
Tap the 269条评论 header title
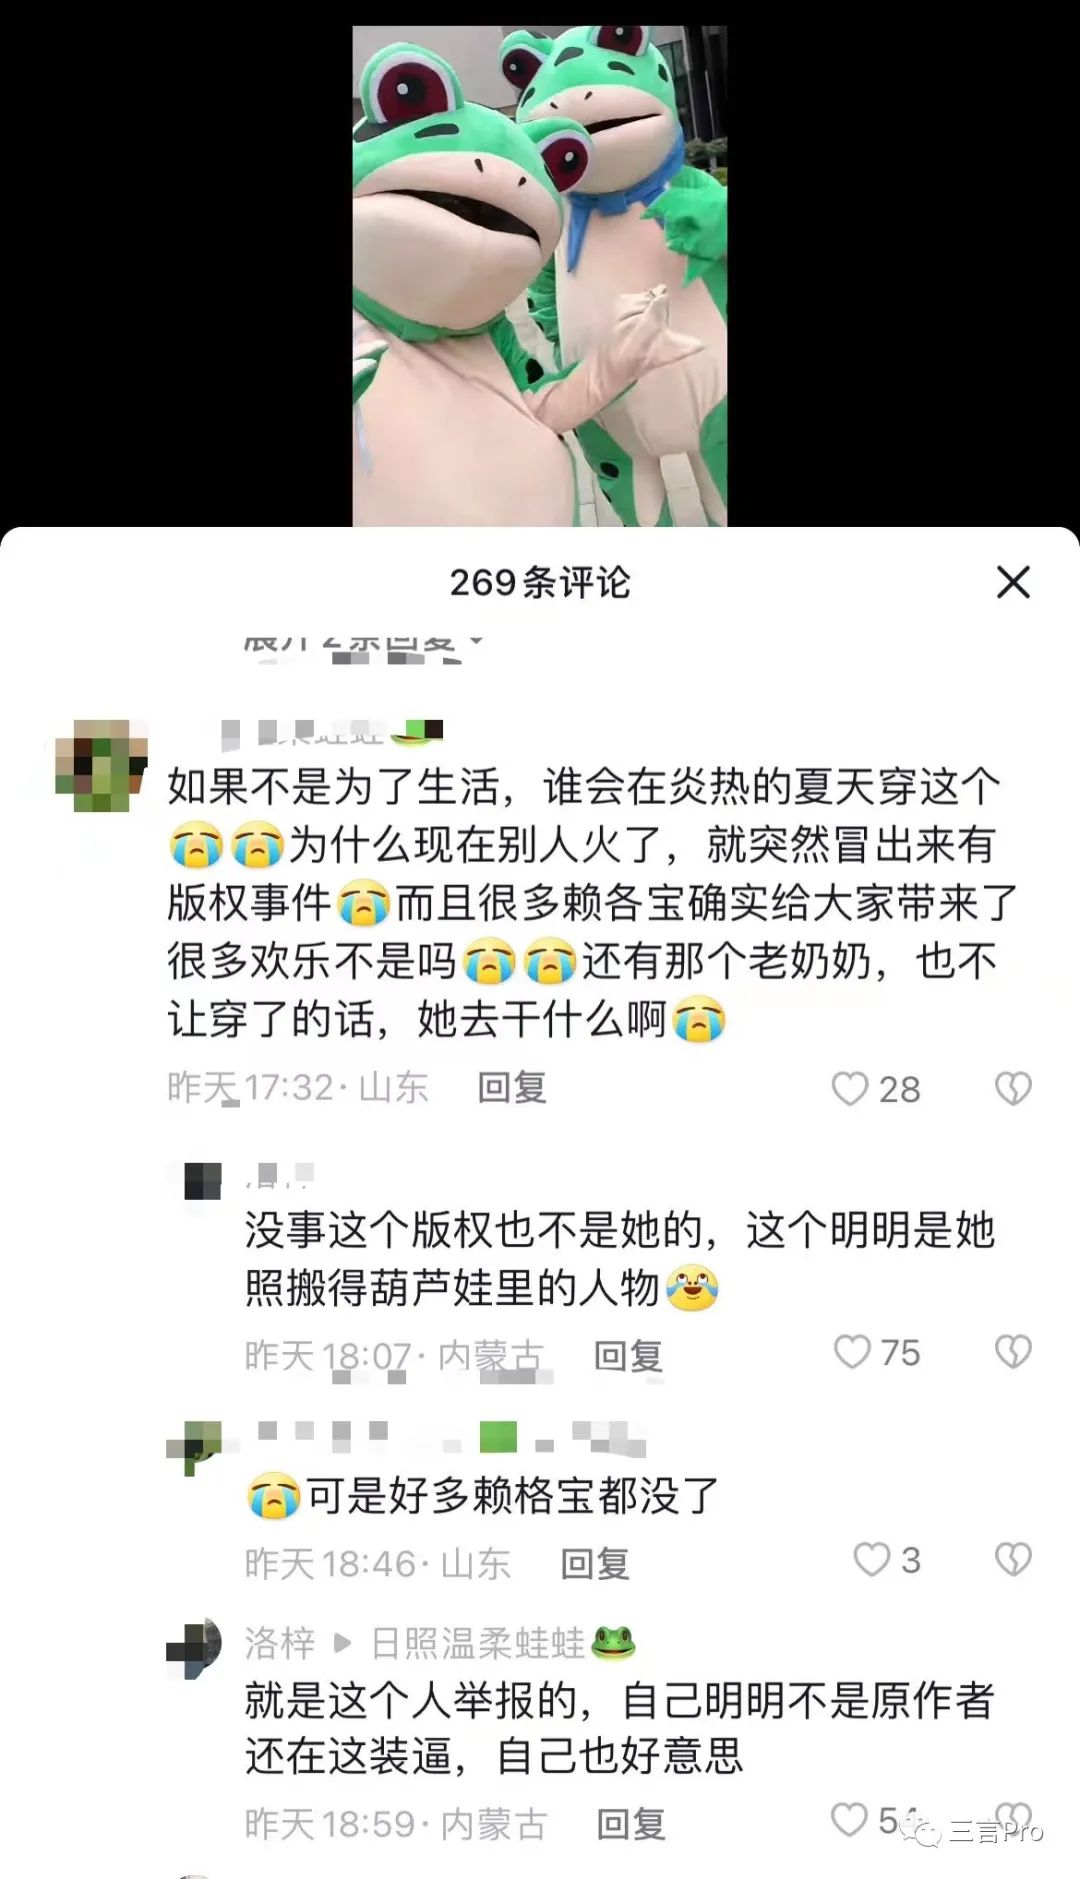[x=540, y=582]
